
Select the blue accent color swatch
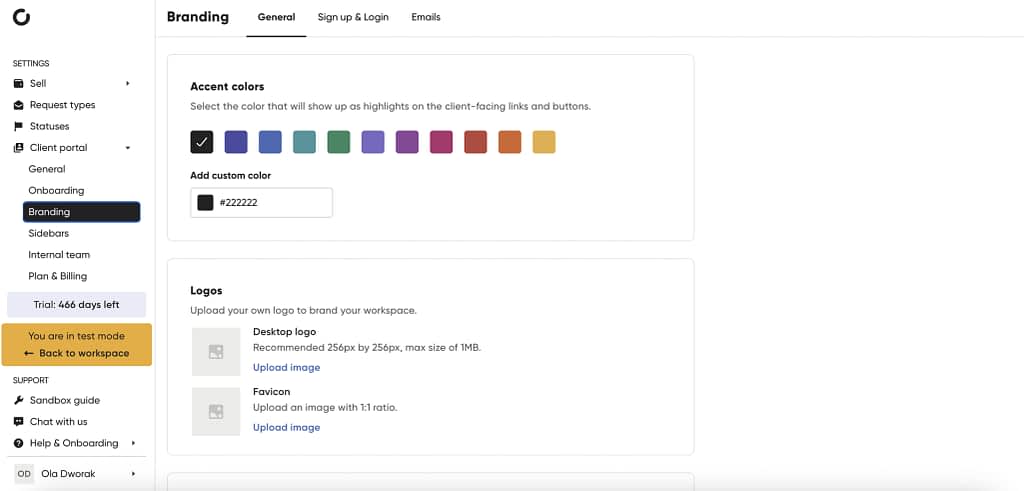point(270,142)
